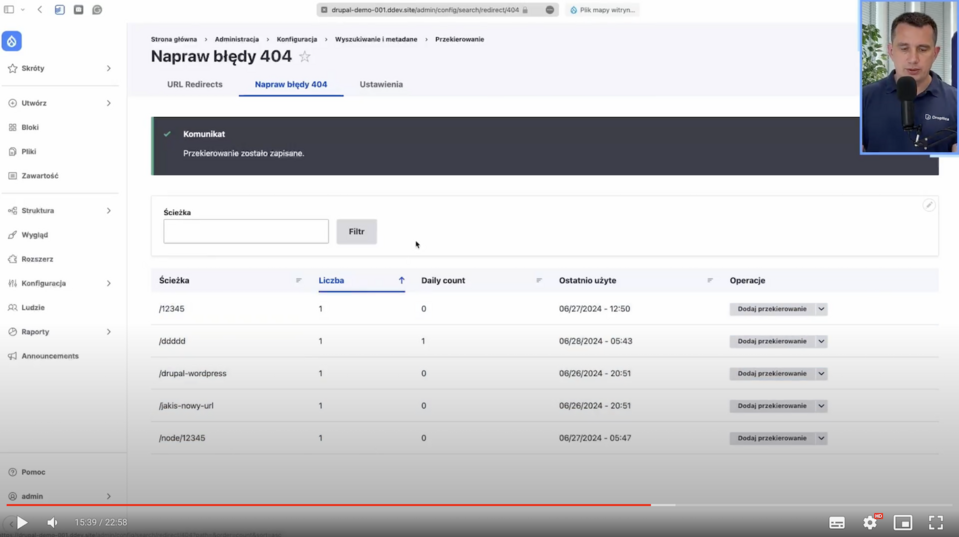Click Wyszukiwanie i metadane breadcrumb

(x=376, y=39)
